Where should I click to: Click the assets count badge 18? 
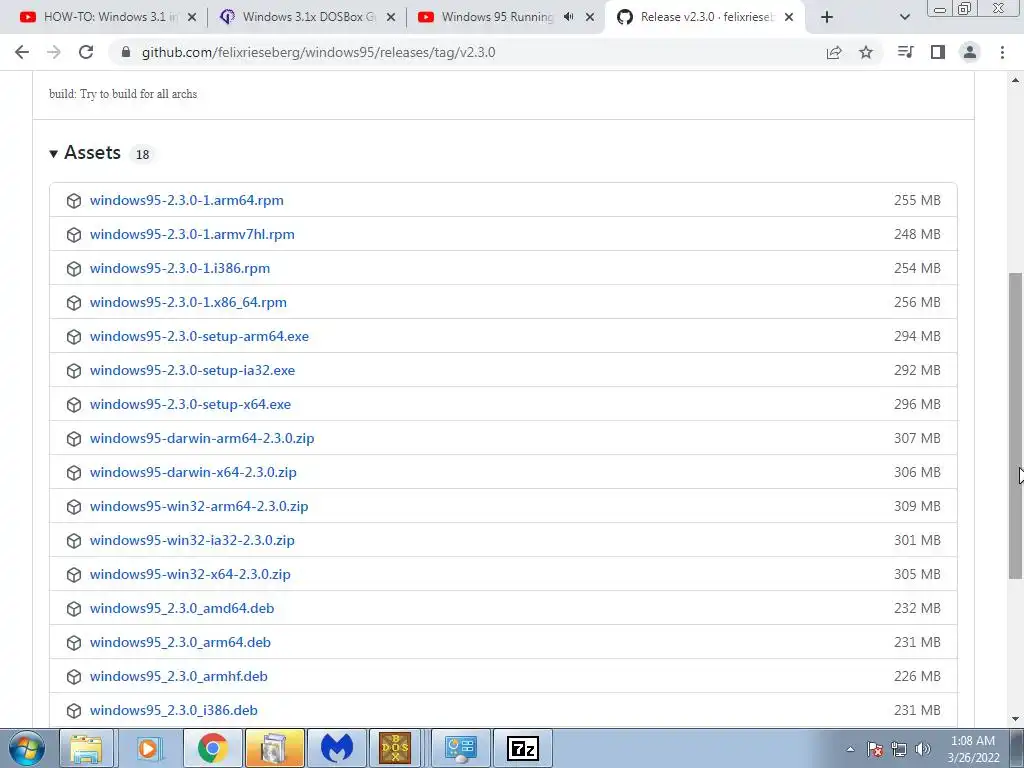point(142,155)
